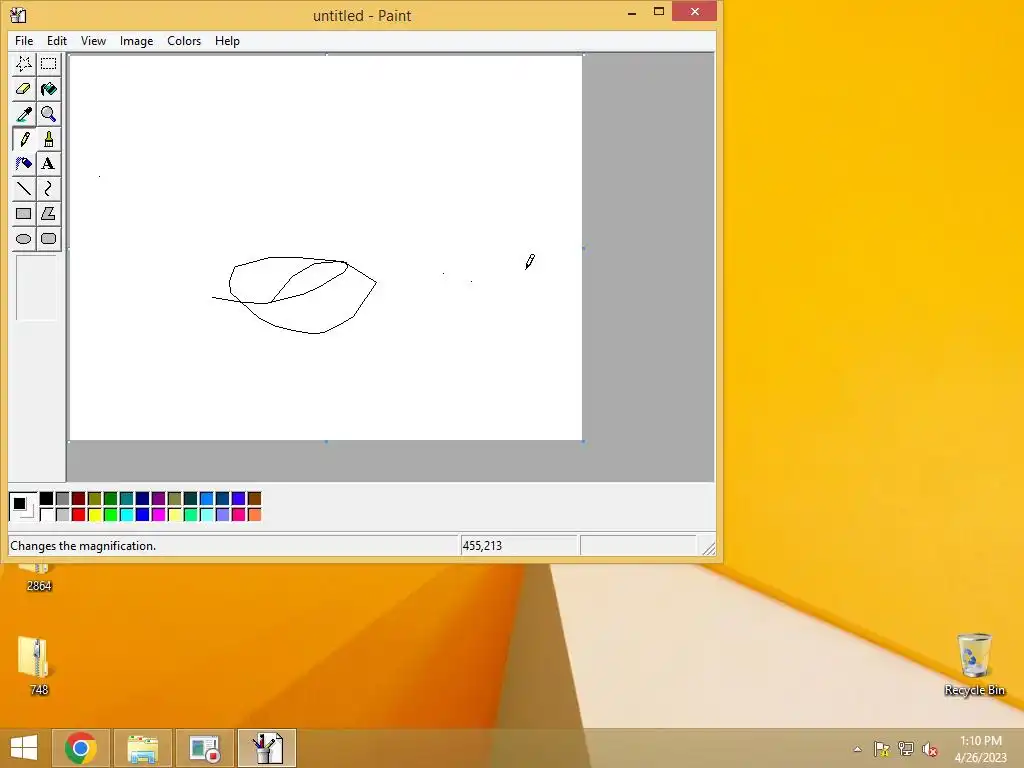Select the Text tool marked A

48,164
